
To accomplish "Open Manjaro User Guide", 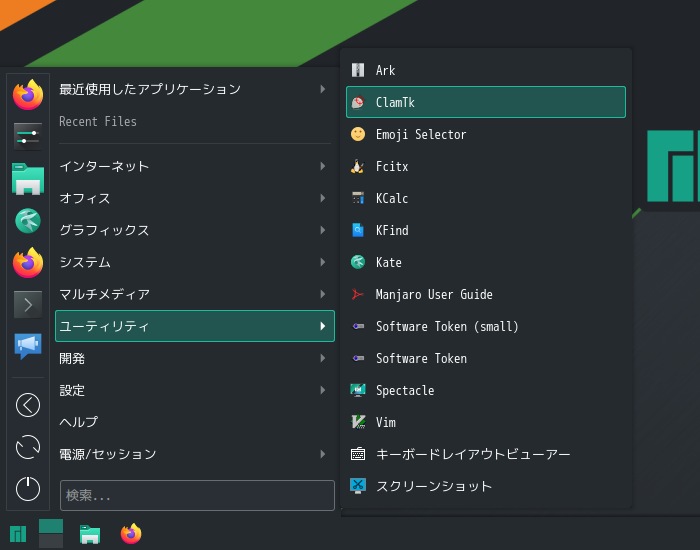I will tap(486, 295).
